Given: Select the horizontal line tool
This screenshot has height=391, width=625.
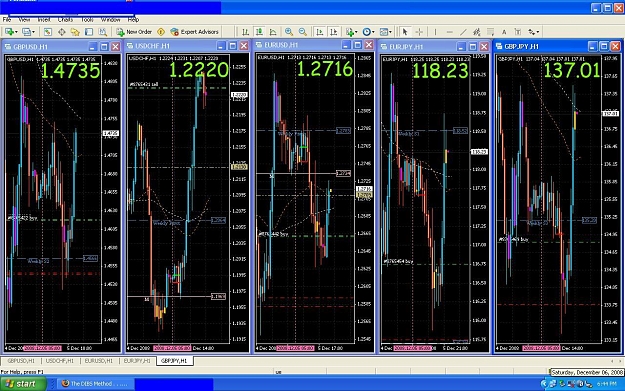Looking at the screenshot, I should (x=449, y=32).
